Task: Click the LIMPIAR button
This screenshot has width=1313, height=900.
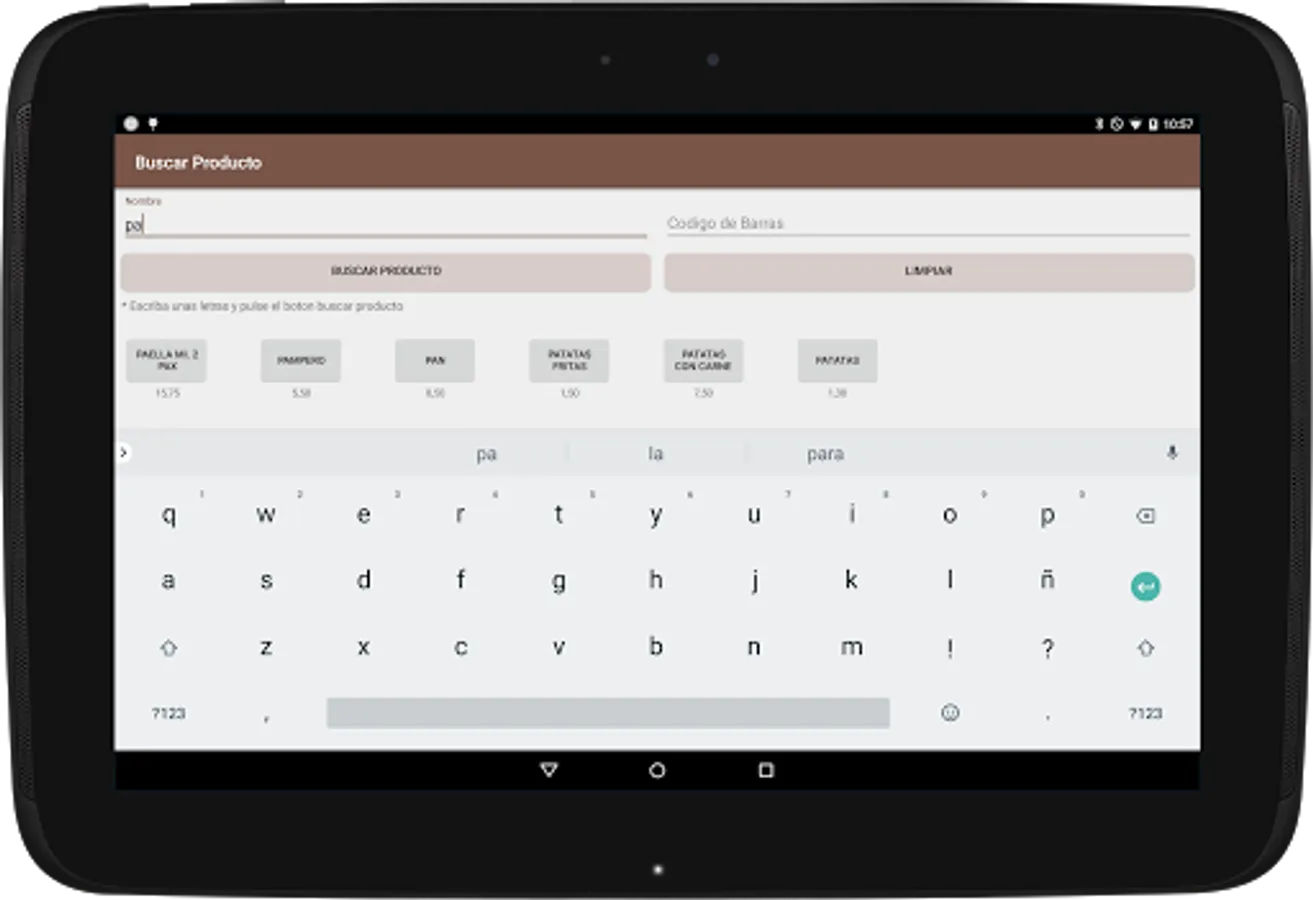Action: (929, 272)
